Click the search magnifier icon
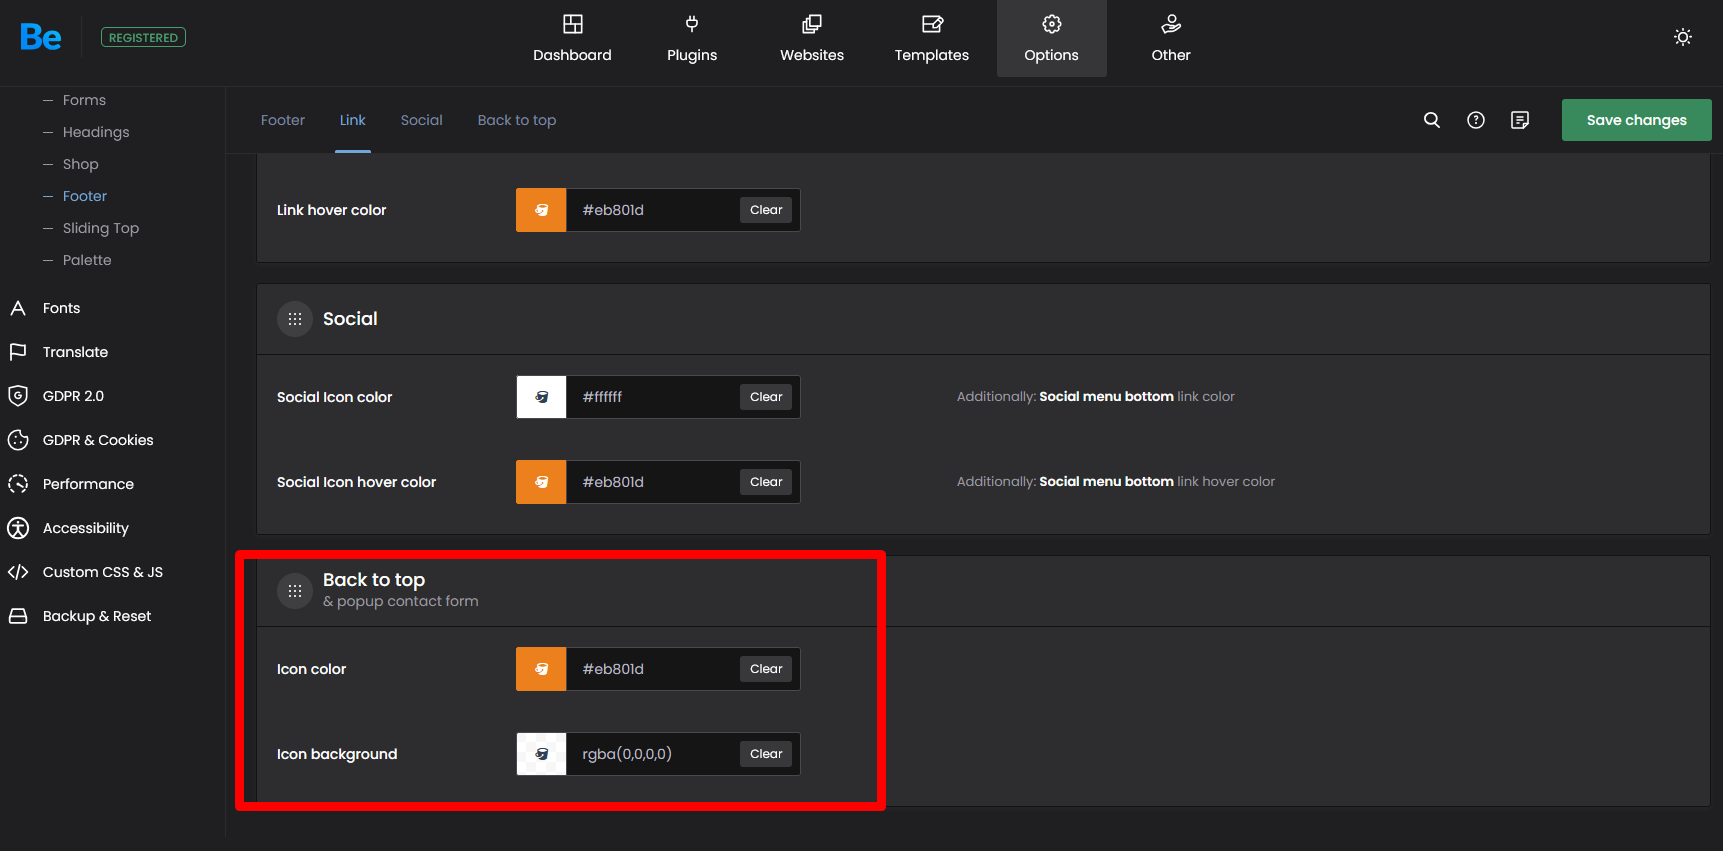Viewport: 1723px width, 851px height. pyautogui.click(x=1432, y=120)
